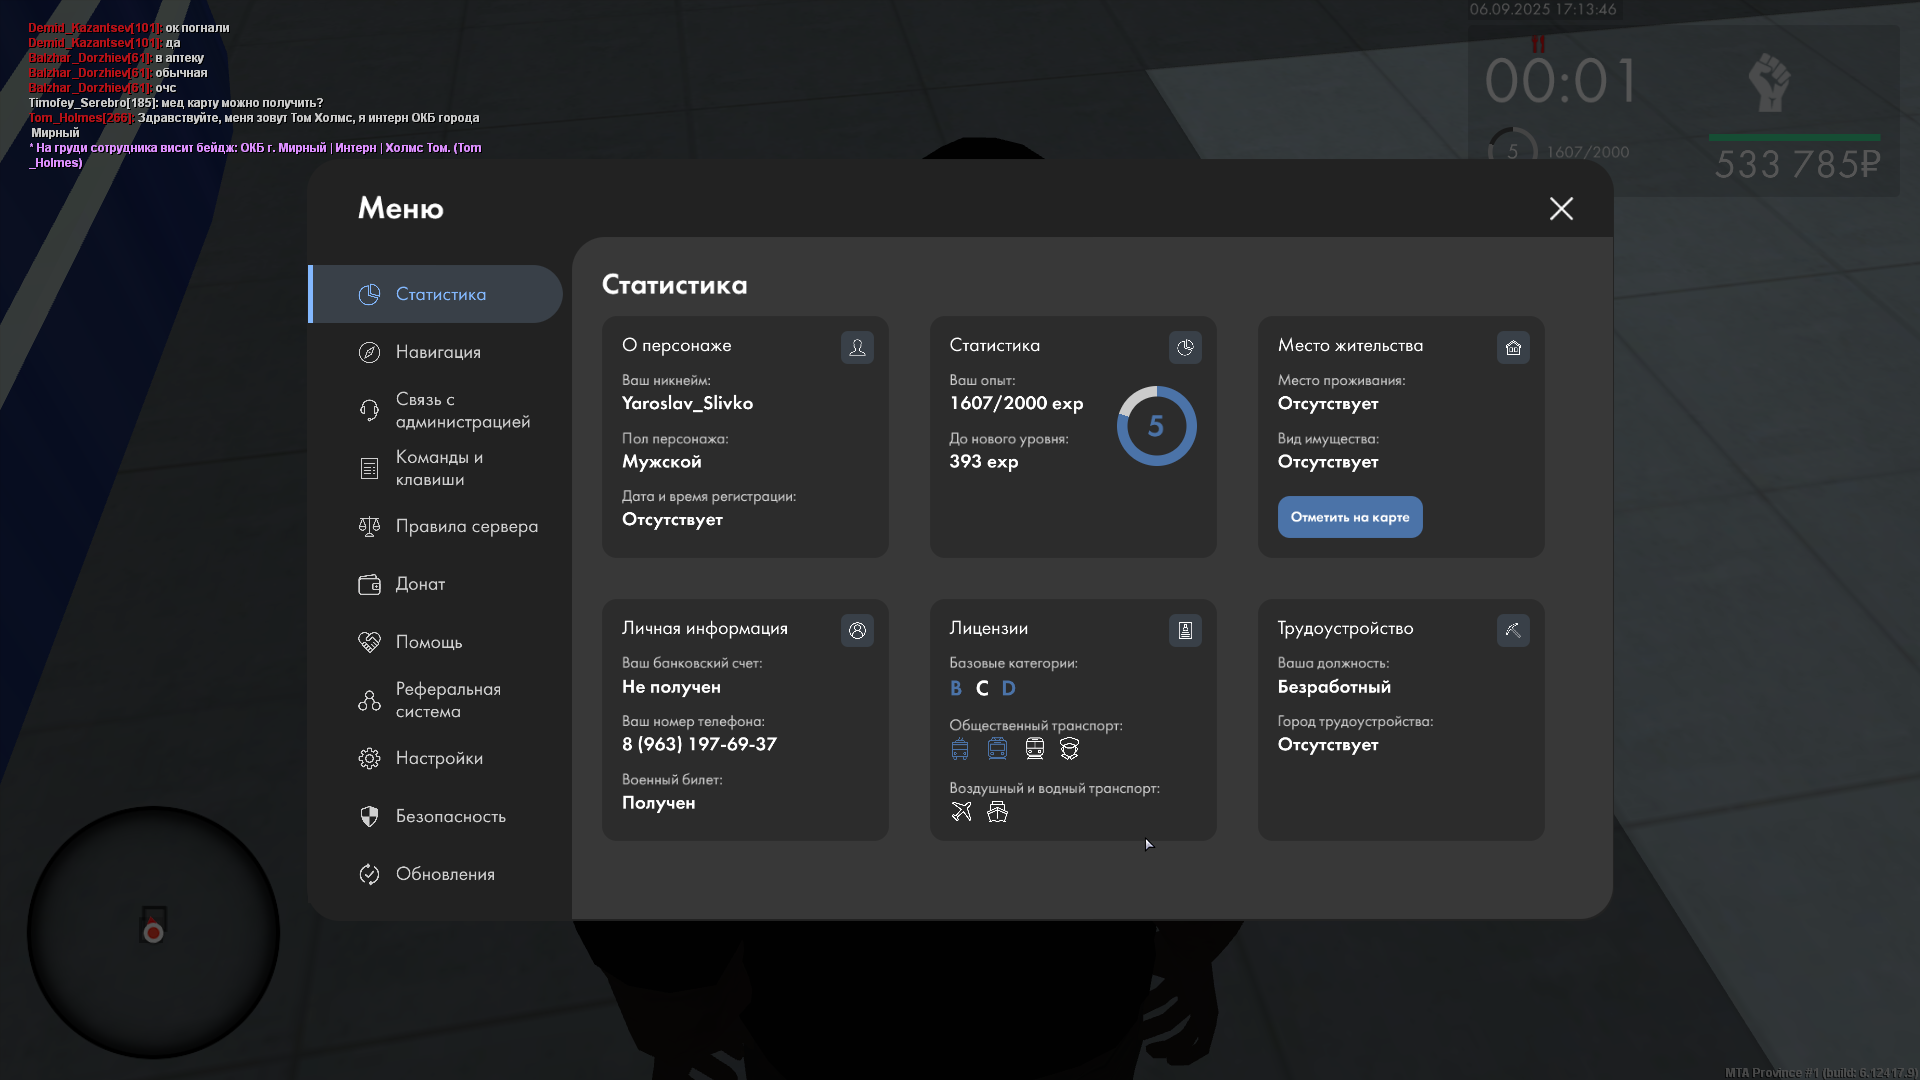The height and width of the screenshot is (1080, 1920).
Task: Click the wallet icon for Донат
Action: coord(369,584)
